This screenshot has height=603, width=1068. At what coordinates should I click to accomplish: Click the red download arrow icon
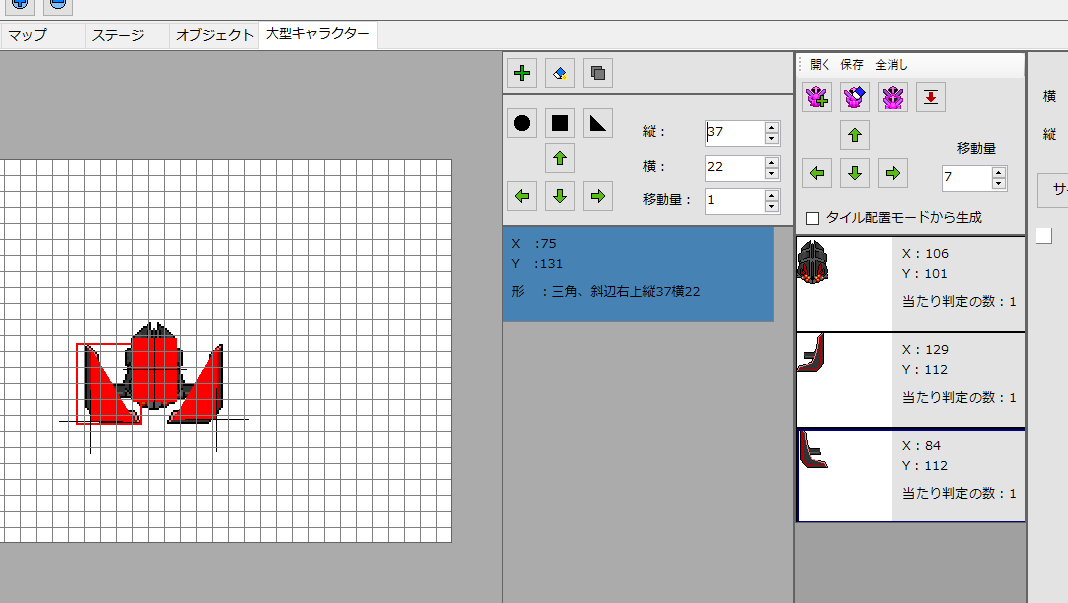931,97
